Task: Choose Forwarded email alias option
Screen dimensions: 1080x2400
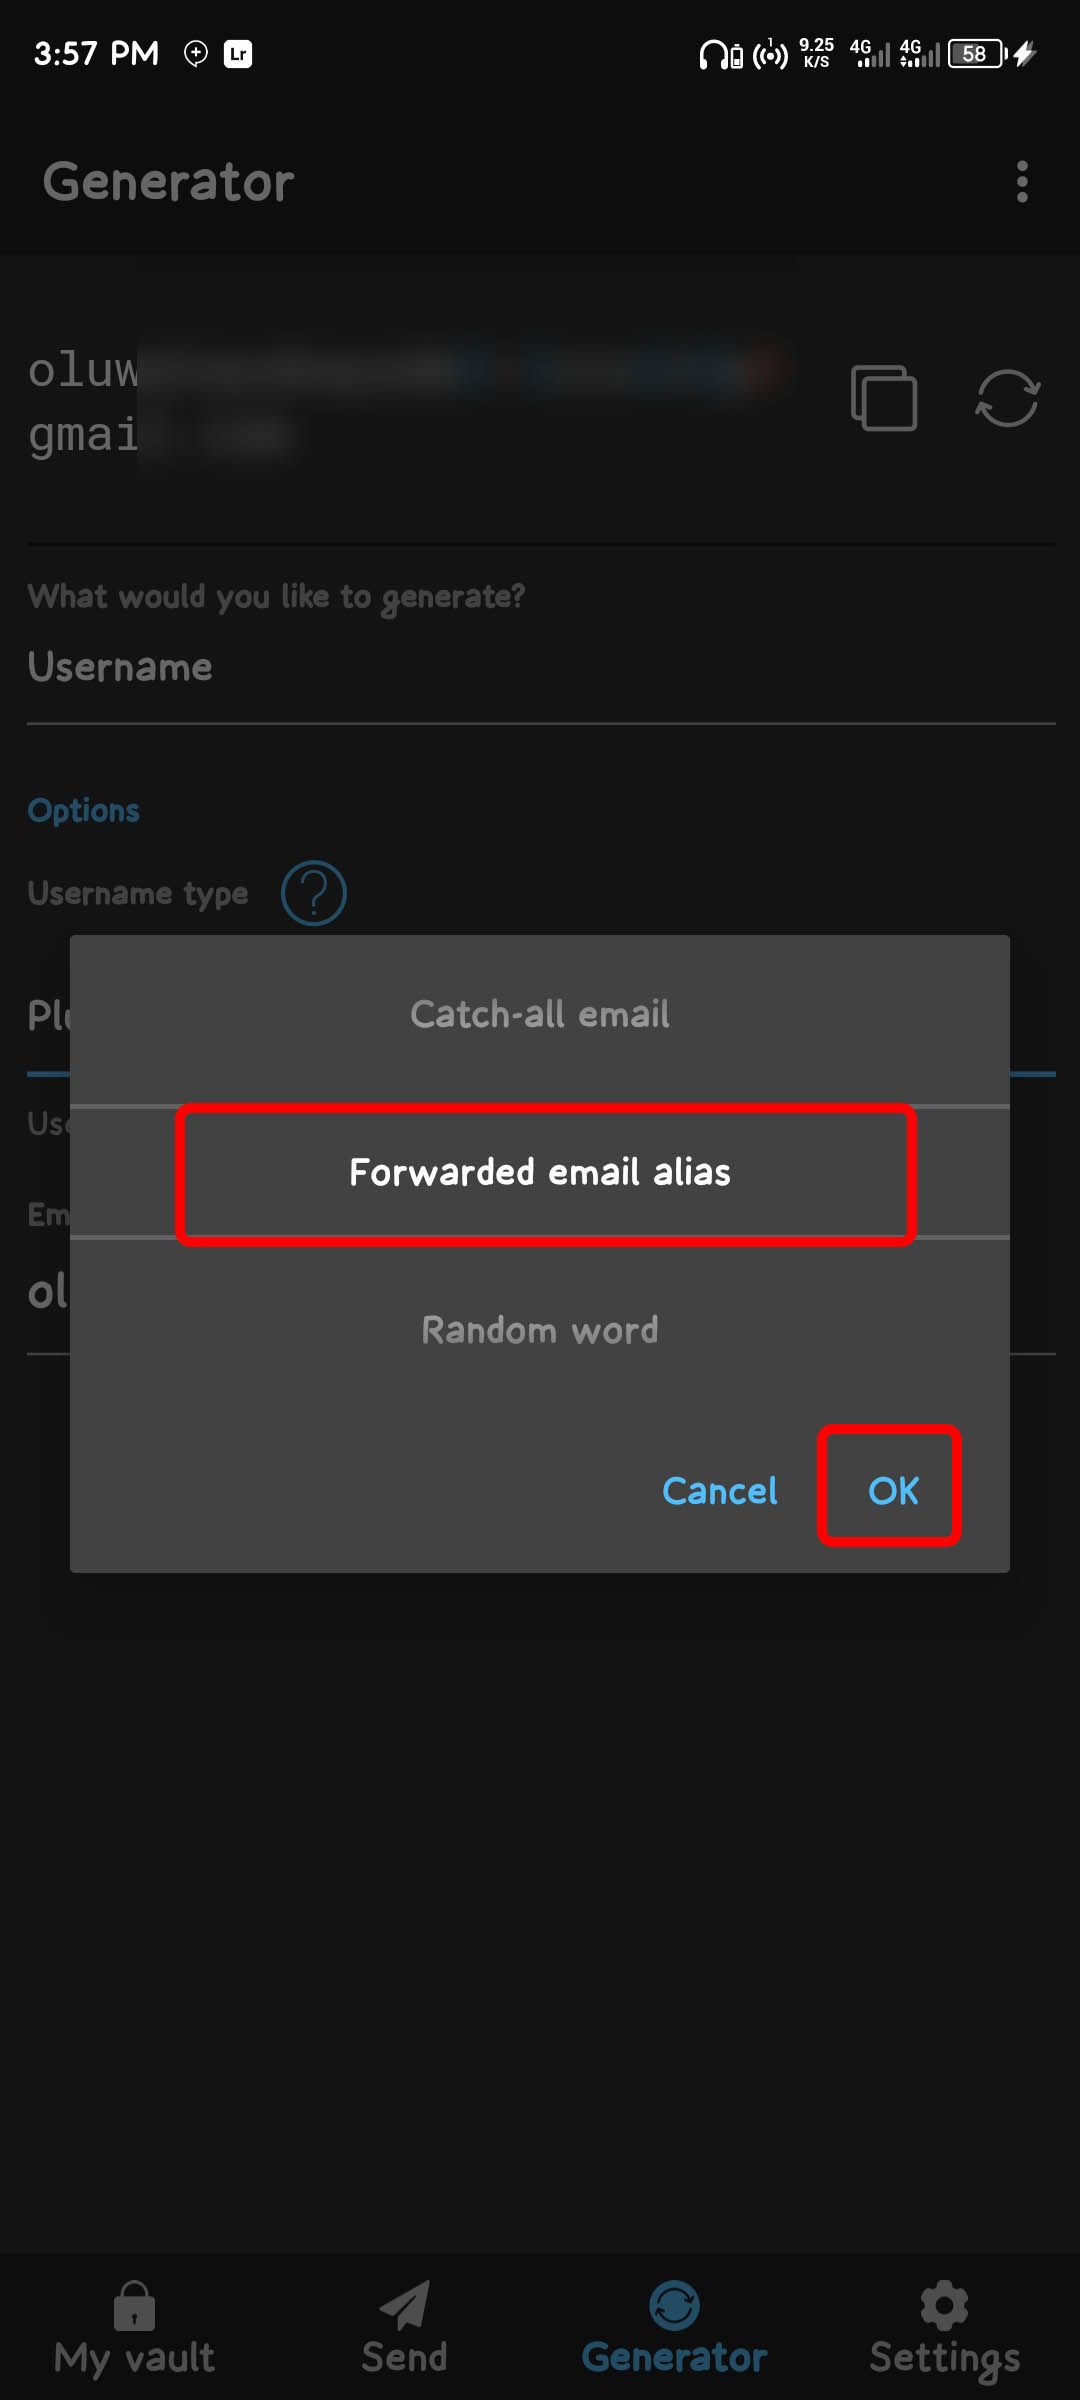Action: [540, 1172]
